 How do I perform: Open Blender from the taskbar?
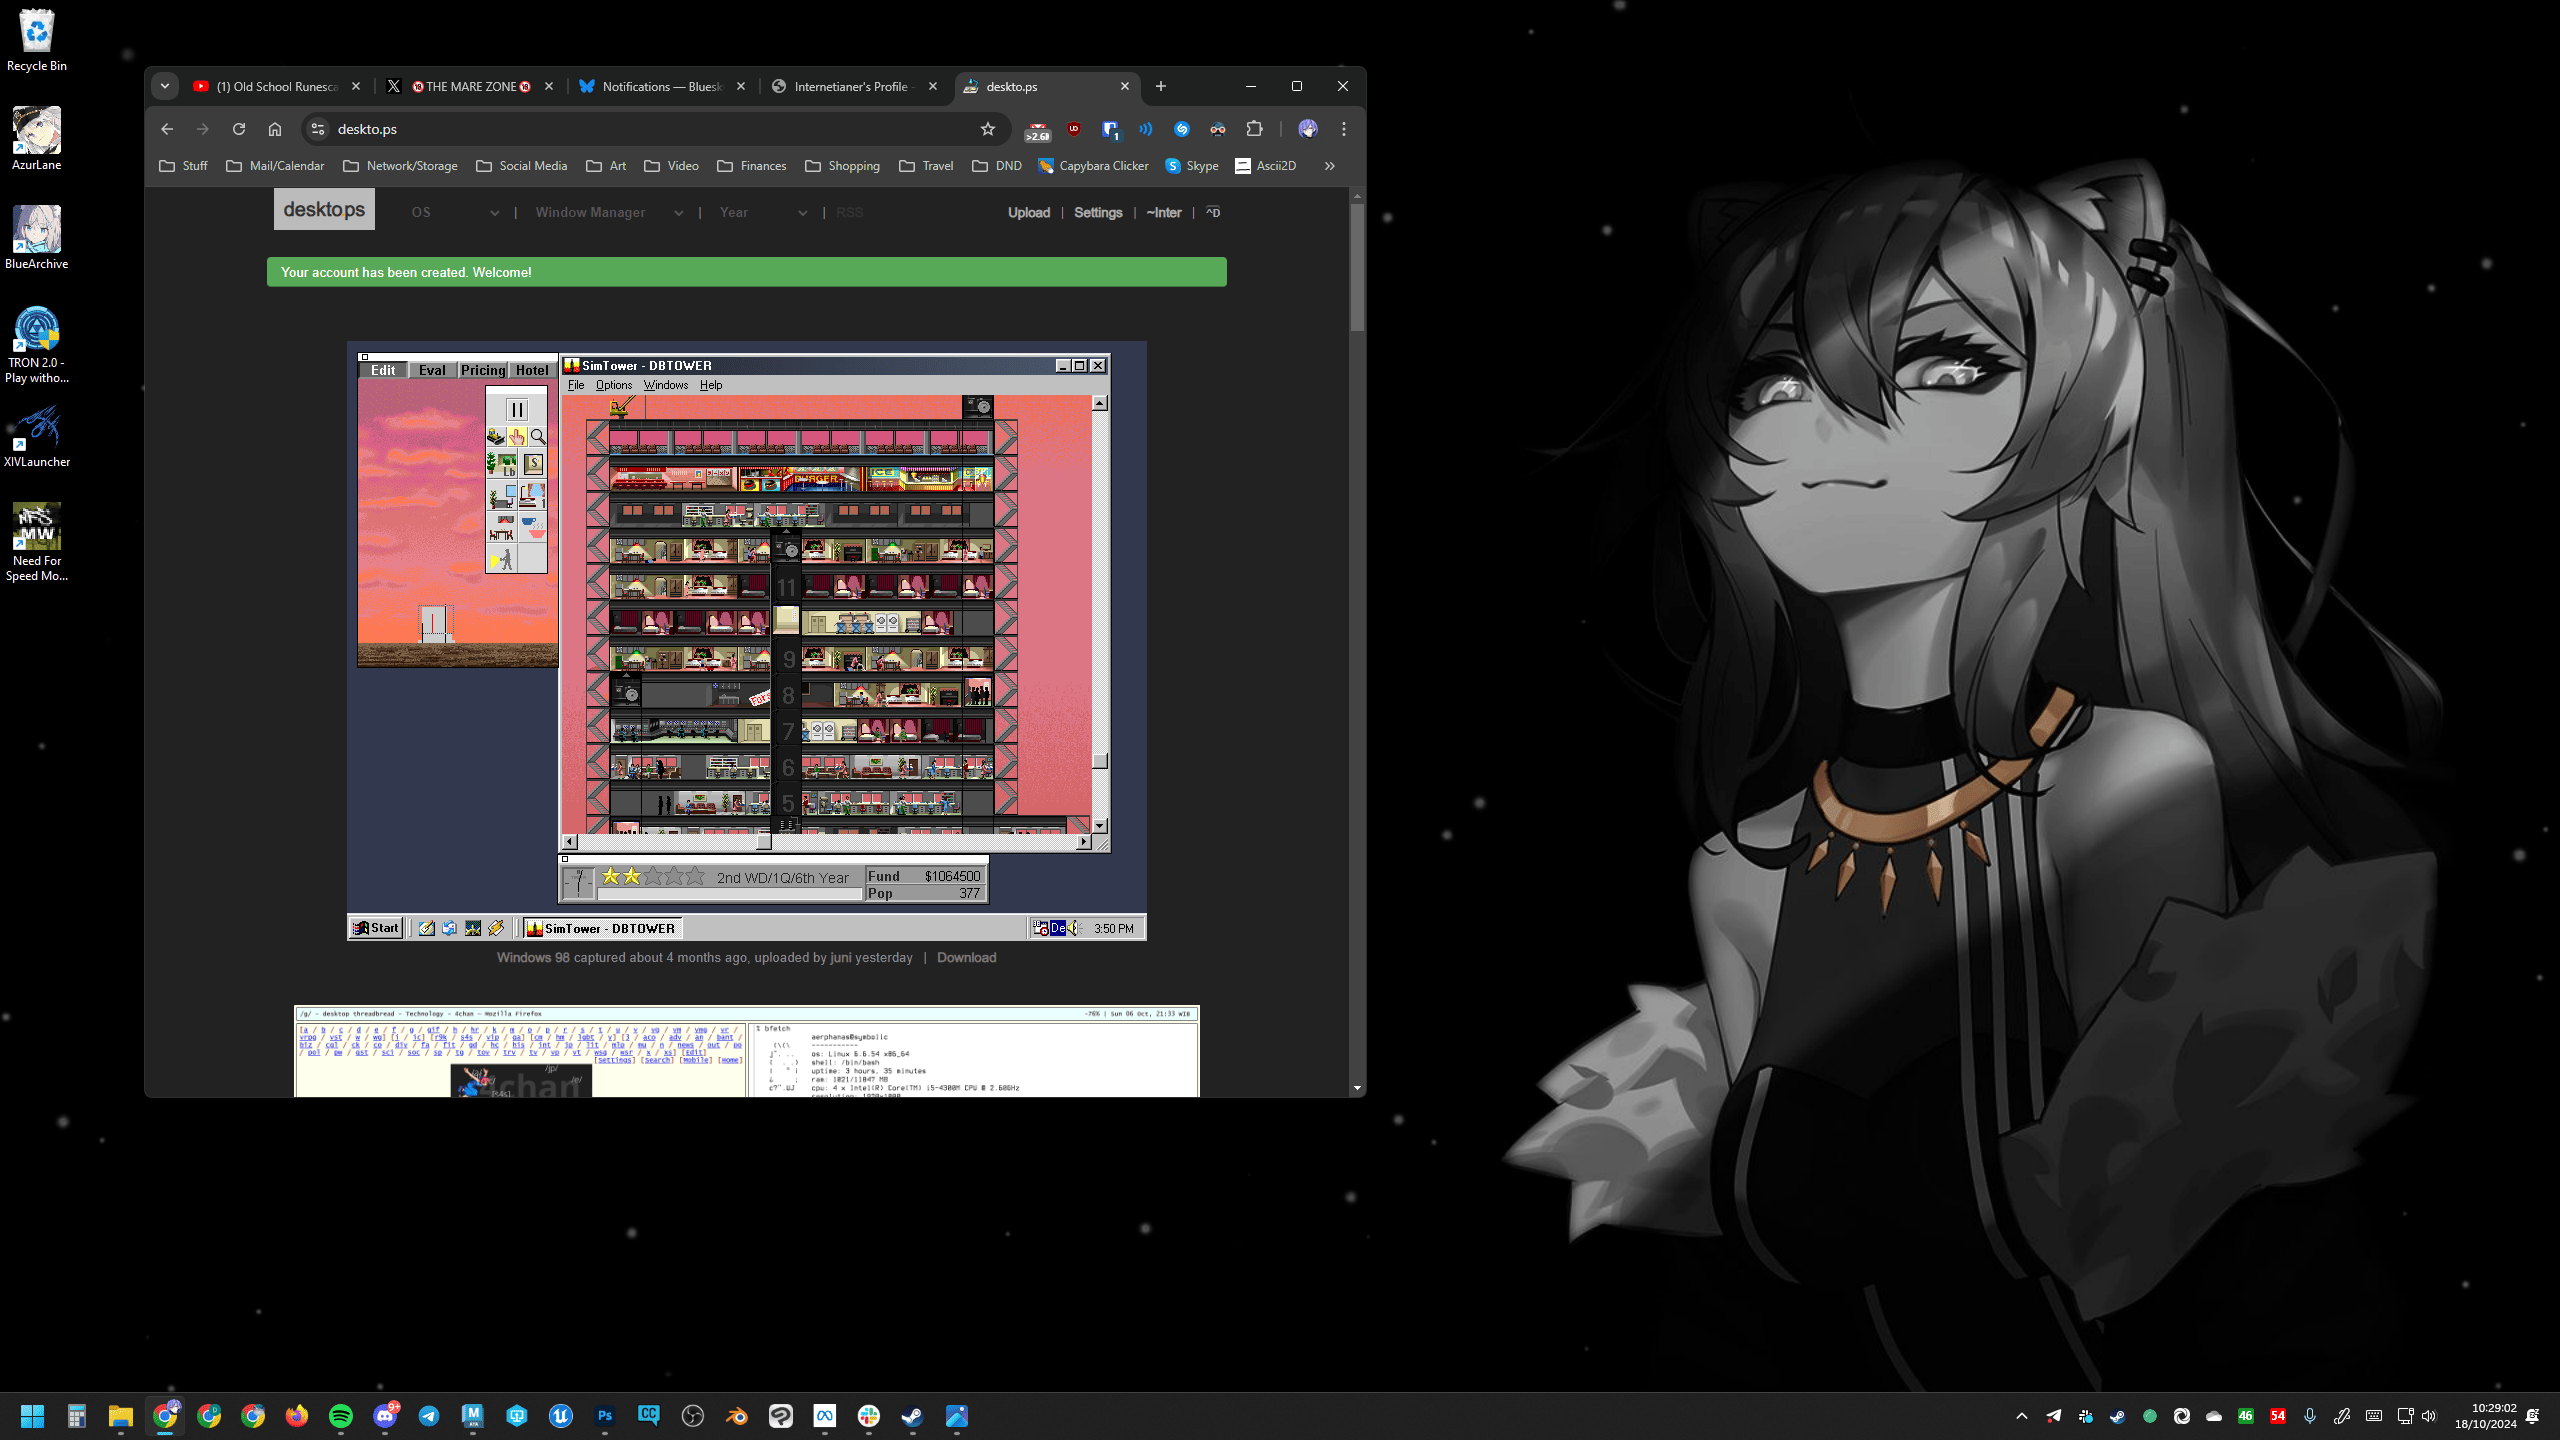click(737, 1416)
